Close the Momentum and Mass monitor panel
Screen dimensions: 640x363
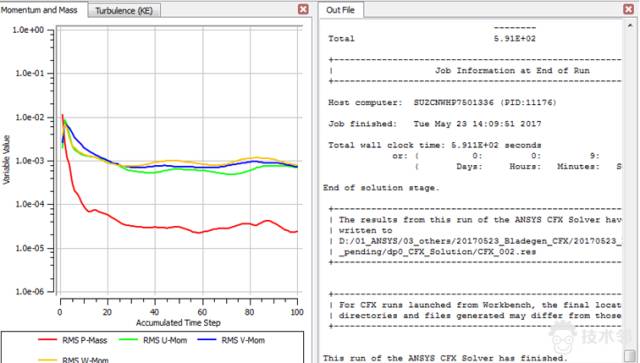[x=303, y=9]
